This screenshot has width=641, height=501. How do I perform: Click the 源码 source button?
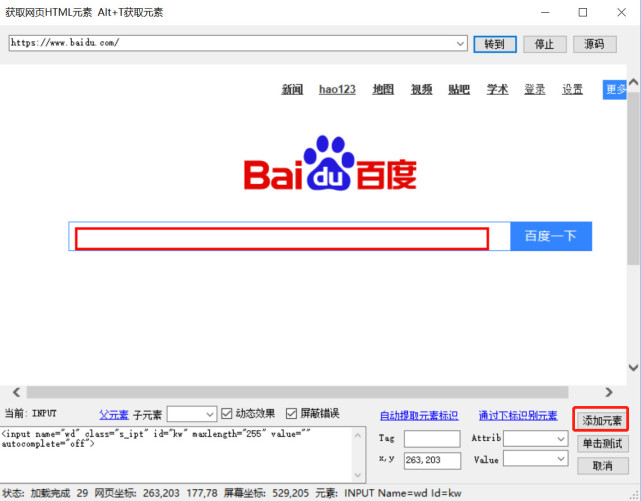[x=594, y=44]
